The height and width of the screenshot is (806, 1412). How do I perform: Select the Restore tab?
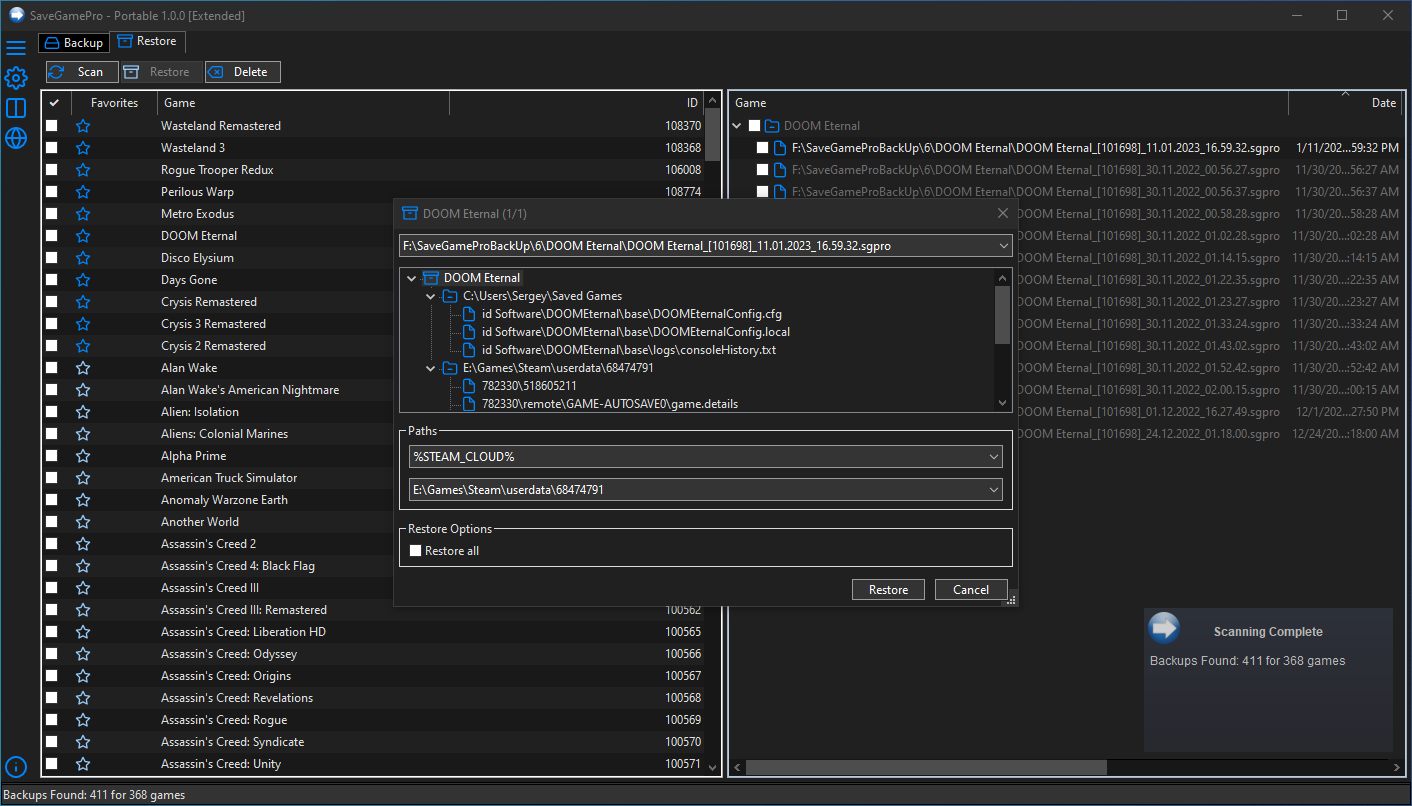(147, 42)
